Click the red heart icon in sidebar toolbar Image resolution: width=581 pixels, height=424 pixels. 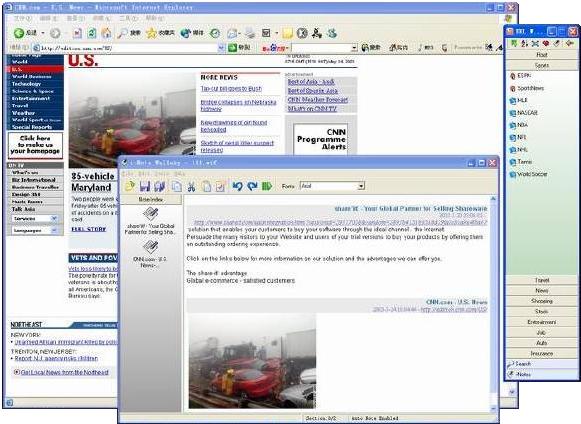pos(545,44)
